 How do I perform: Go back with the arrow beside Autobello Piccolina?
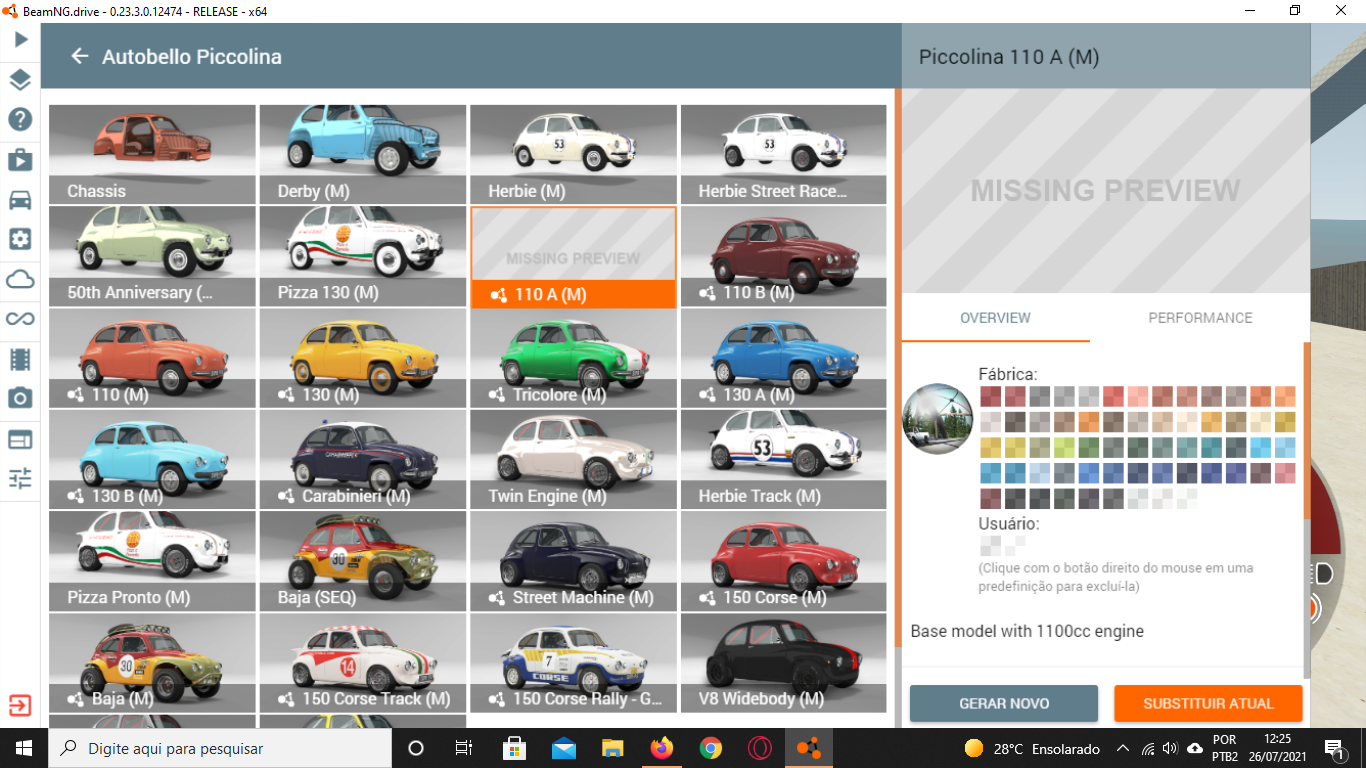(x=80, y=57)
